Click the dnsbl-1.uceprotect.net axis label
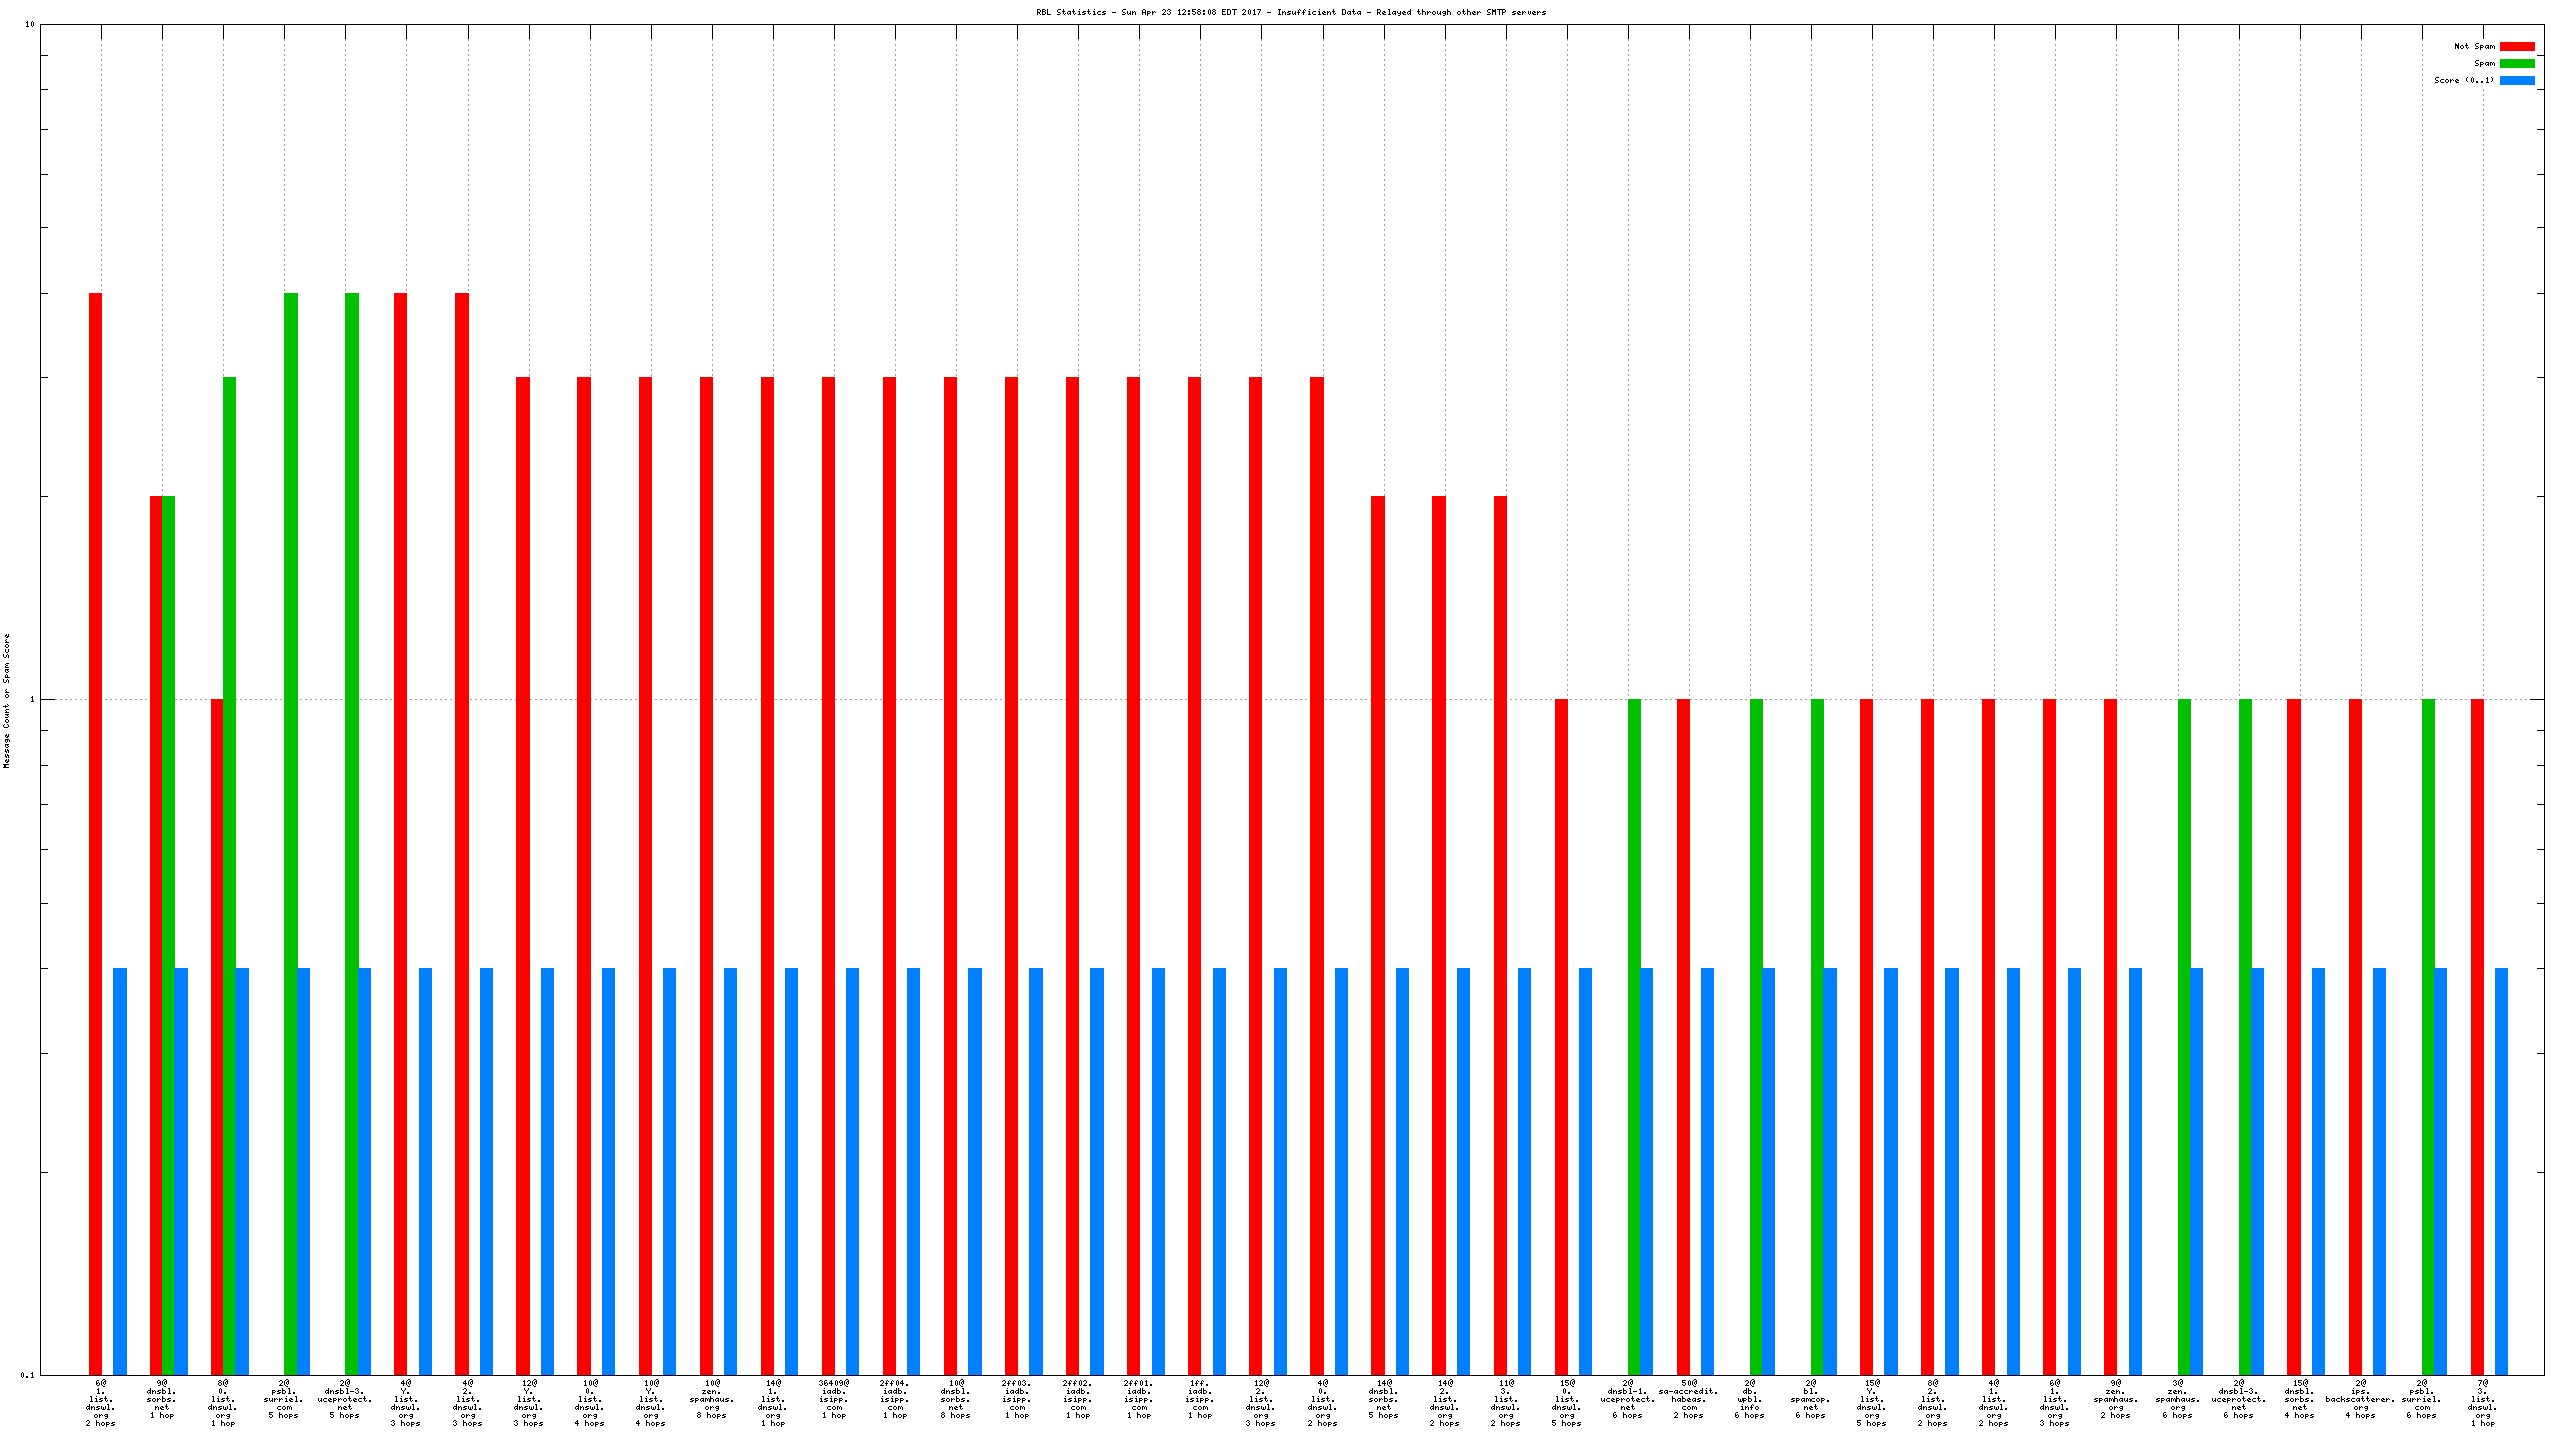This screenshot has height=1440, width=2560. coord(1627,1399)
